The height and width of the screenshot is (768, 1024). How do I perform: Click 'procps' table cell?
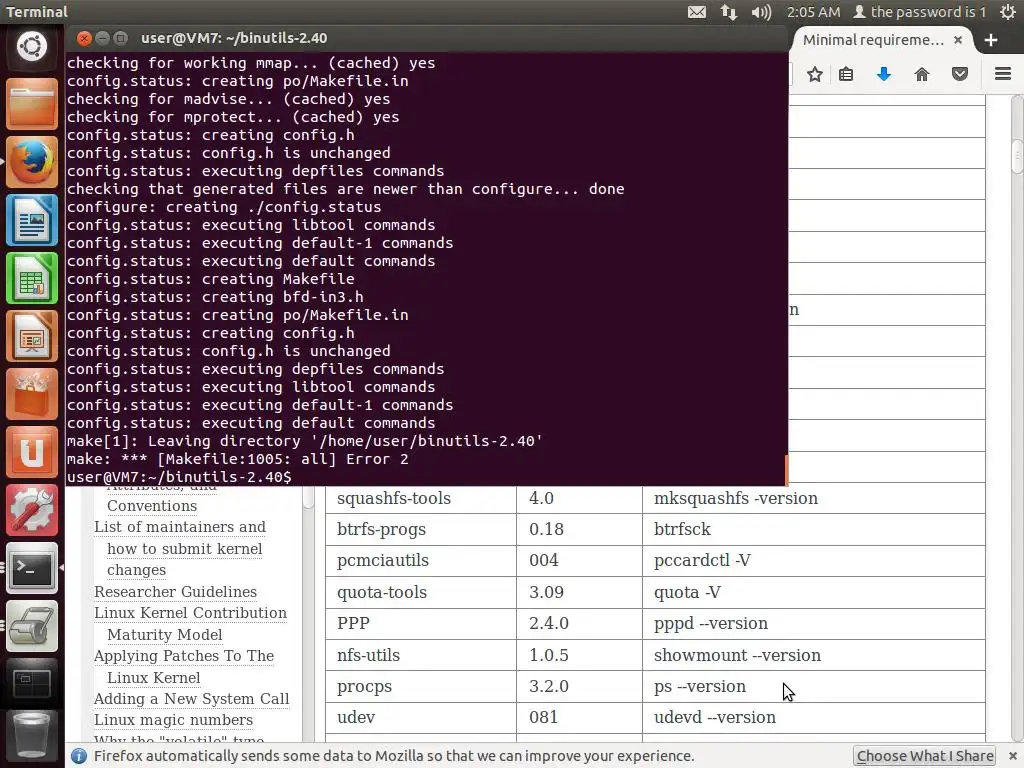coord(421,686)
